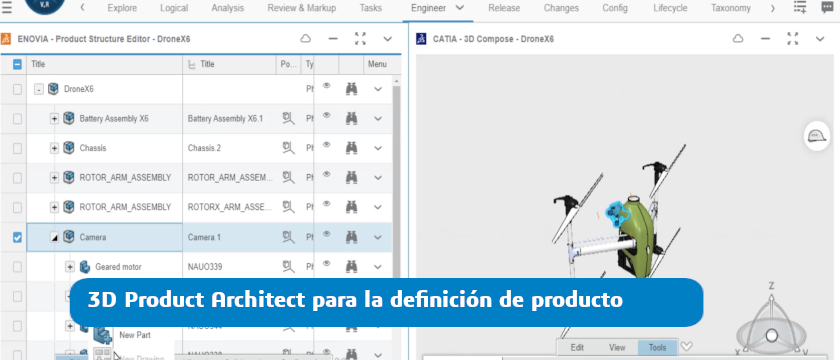The image size is (840, 360).
Task: Select the View tab in 3D toolbar
Action: click(x=617, y=347)
